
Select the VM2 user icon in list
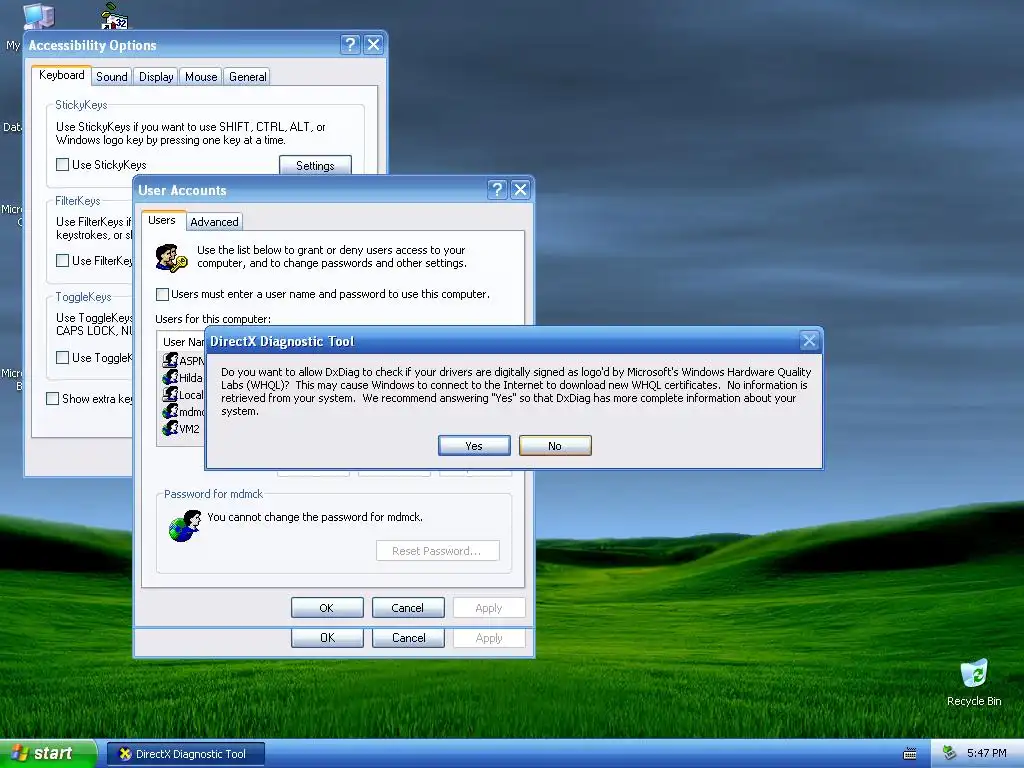click(170, 428)
